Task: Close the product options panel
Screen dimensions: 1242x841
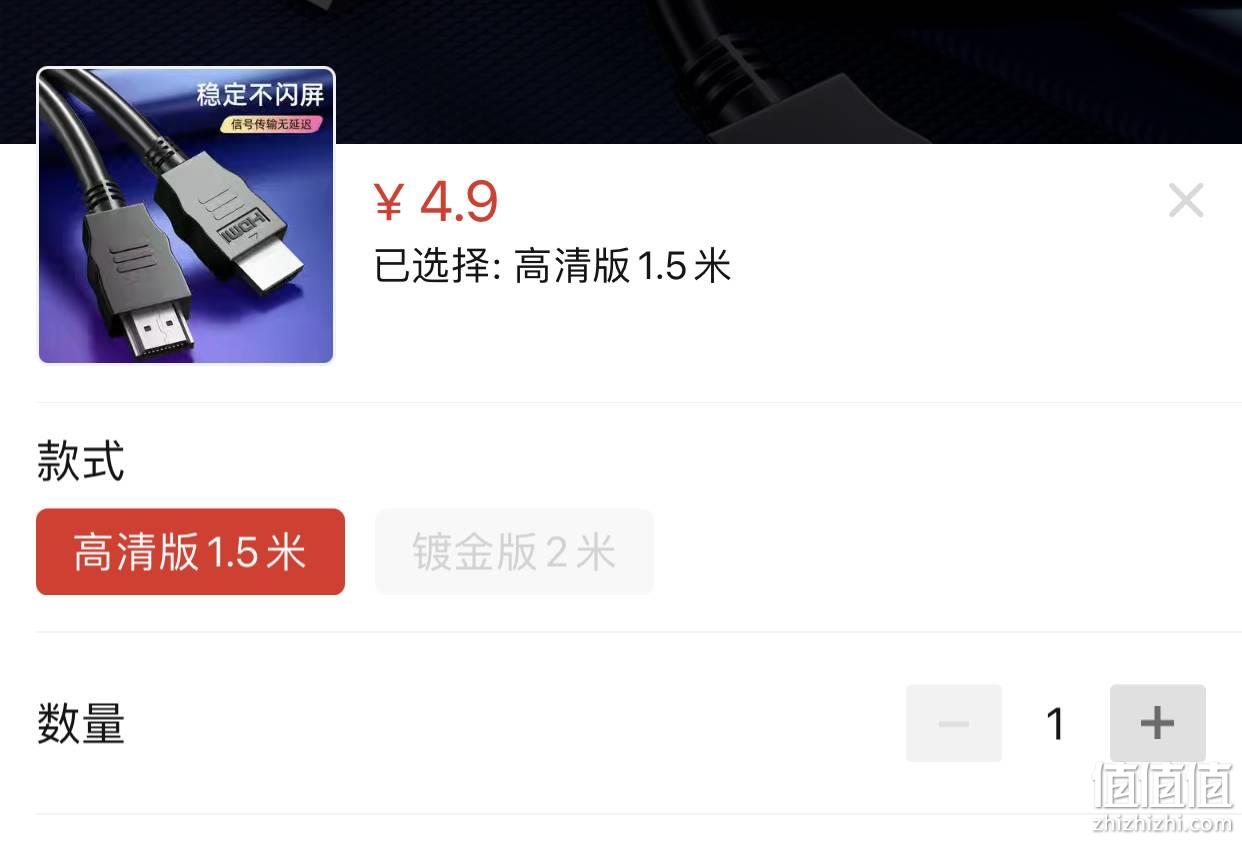Action: tap(1186, 201)
